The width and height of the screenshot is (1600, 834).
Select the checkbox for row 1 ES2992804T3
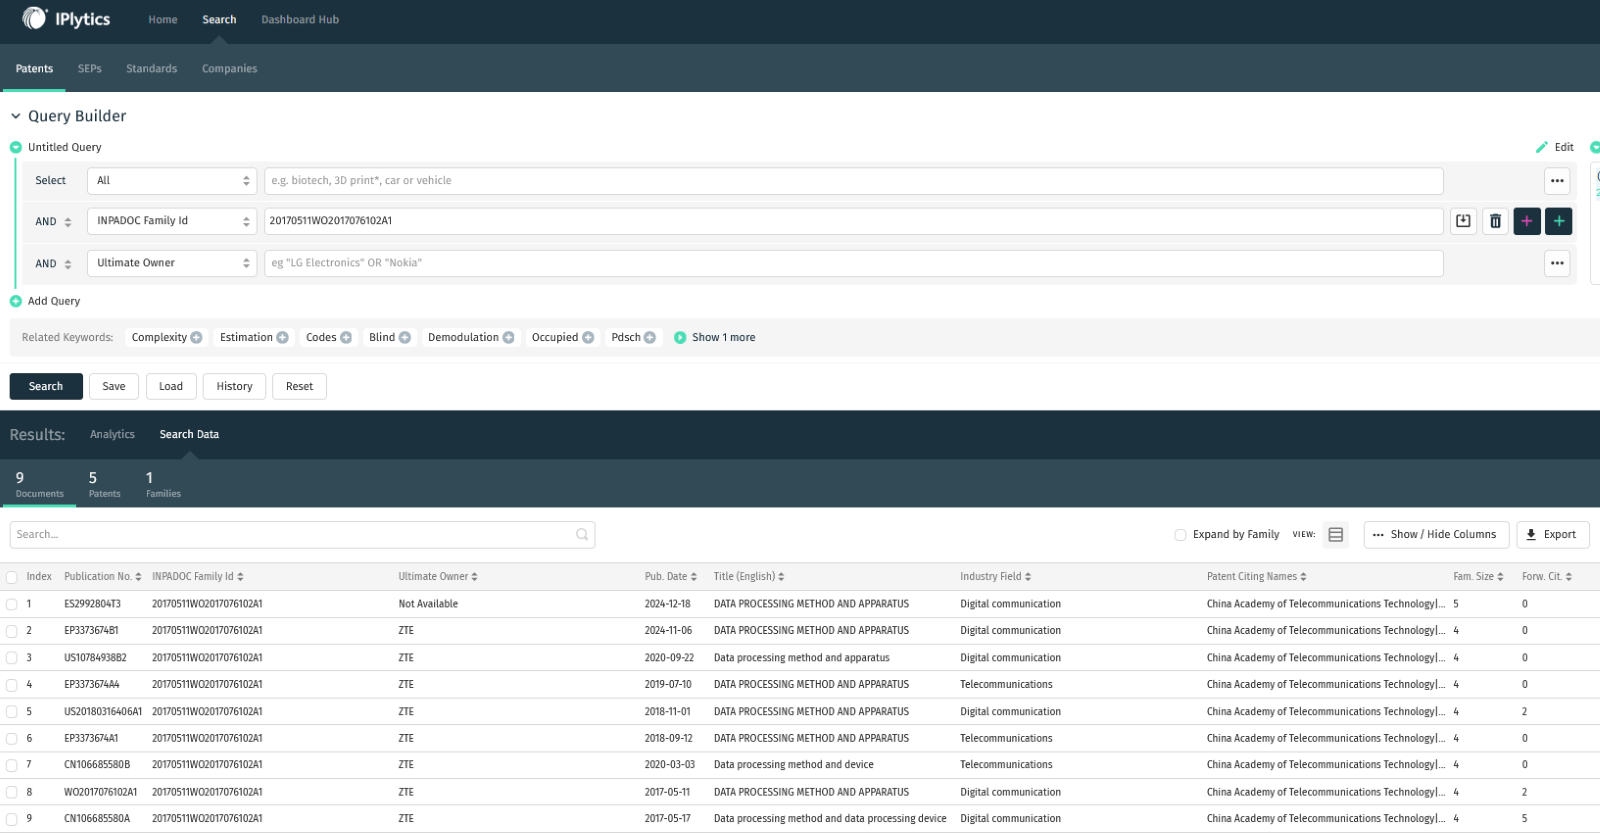coord(12,604)
